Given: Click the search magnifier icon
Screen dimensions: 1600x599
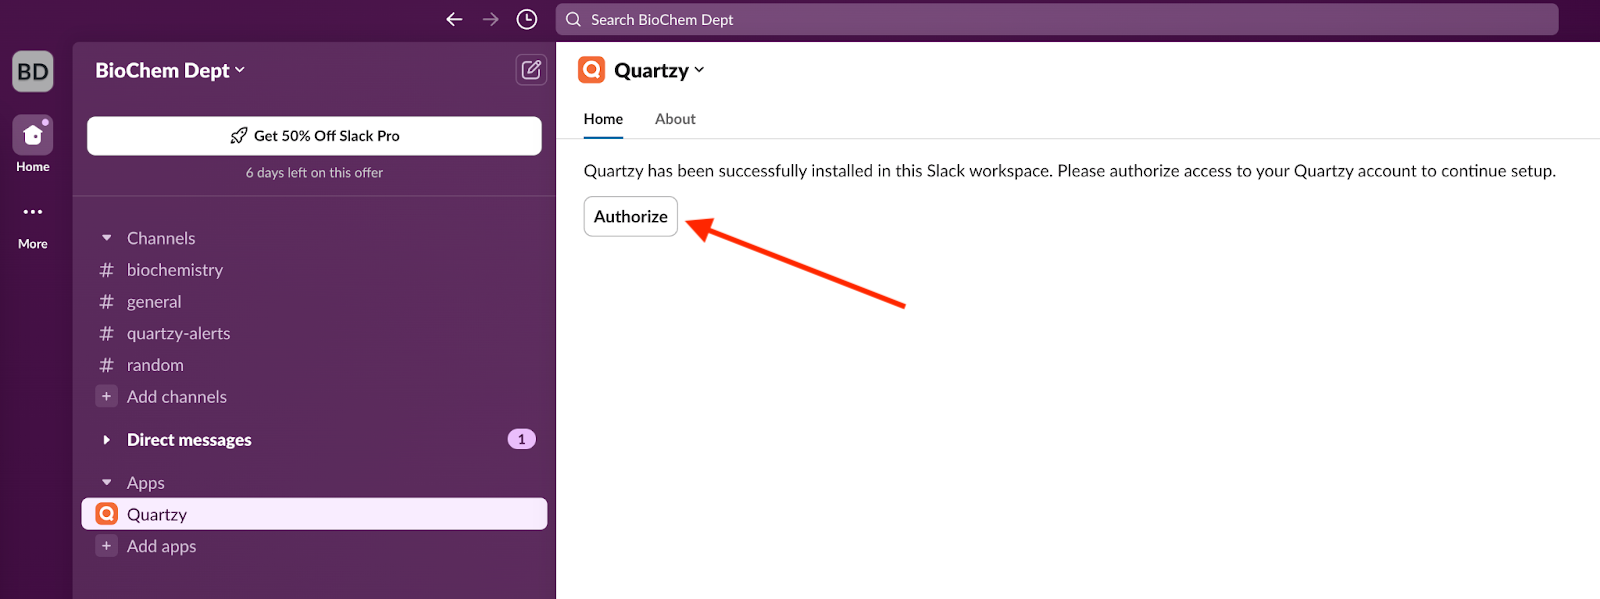Looking at the screenshot, I should (x=573, y=19).
